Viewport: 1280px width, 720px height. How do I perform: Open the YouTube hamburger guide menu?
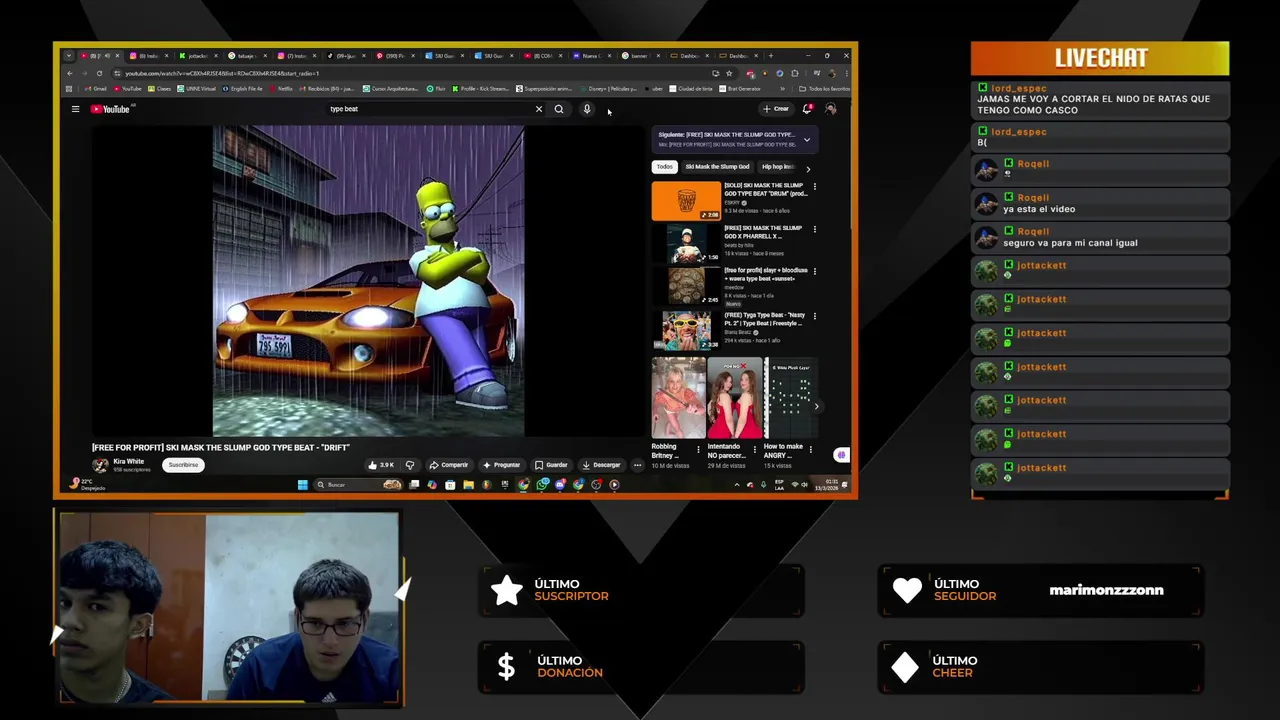(75, 109)
